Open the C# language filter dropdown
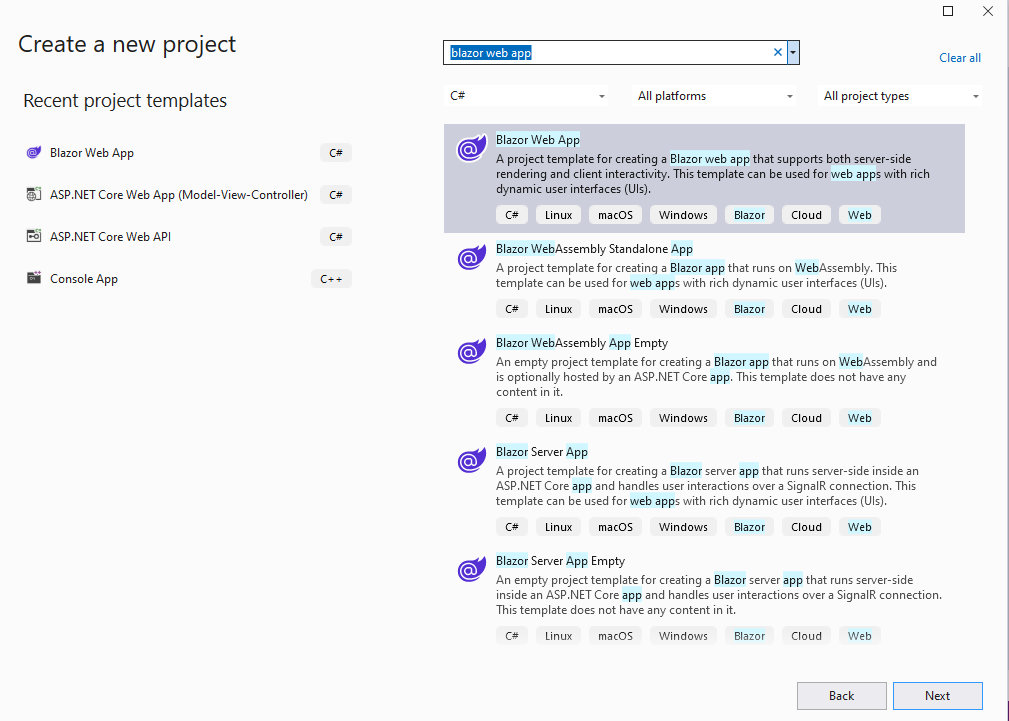This screenshot has width=1009, height=721. click(526, 96)
